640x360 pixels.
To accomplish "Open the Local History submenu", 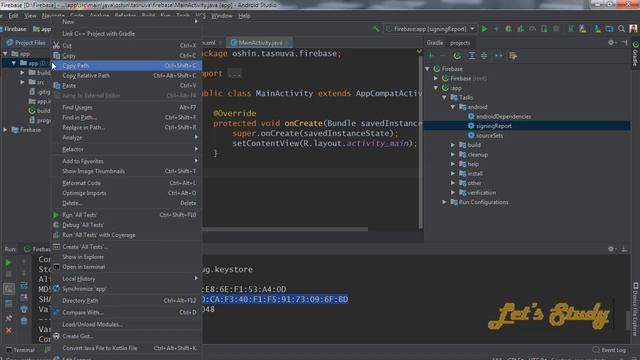I will click(127, 279).
